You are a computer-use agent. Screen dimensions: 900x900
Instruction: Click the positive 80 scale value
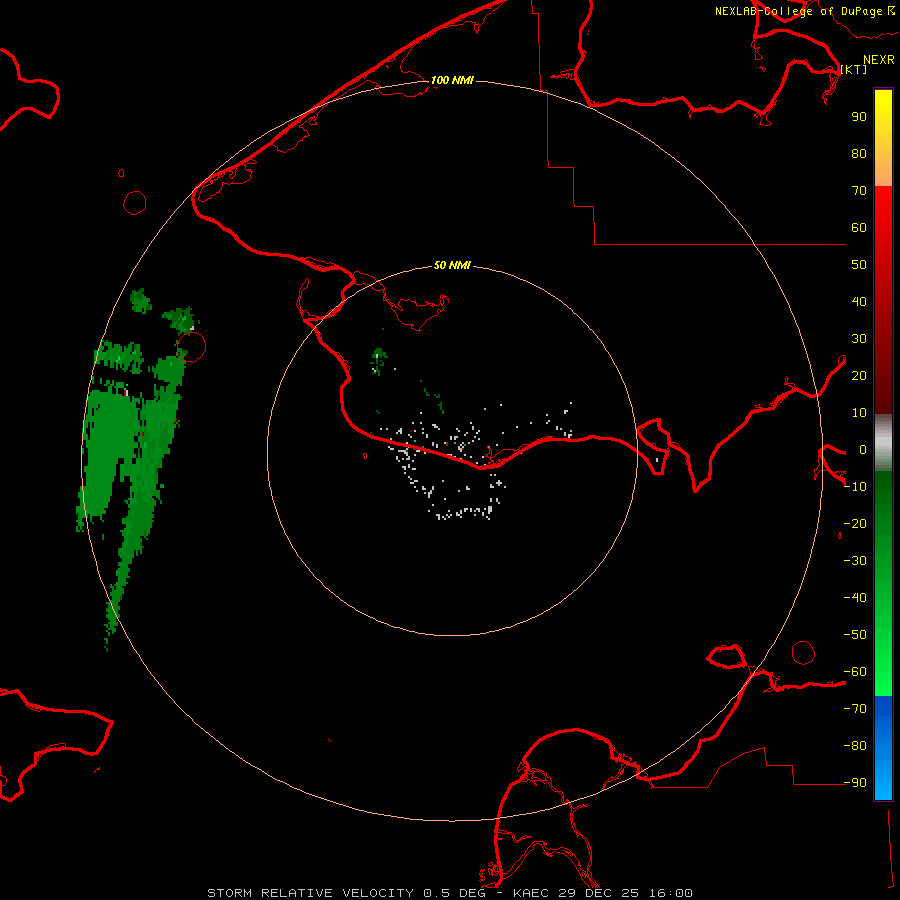pyautogui.click(x=859, y=153)
